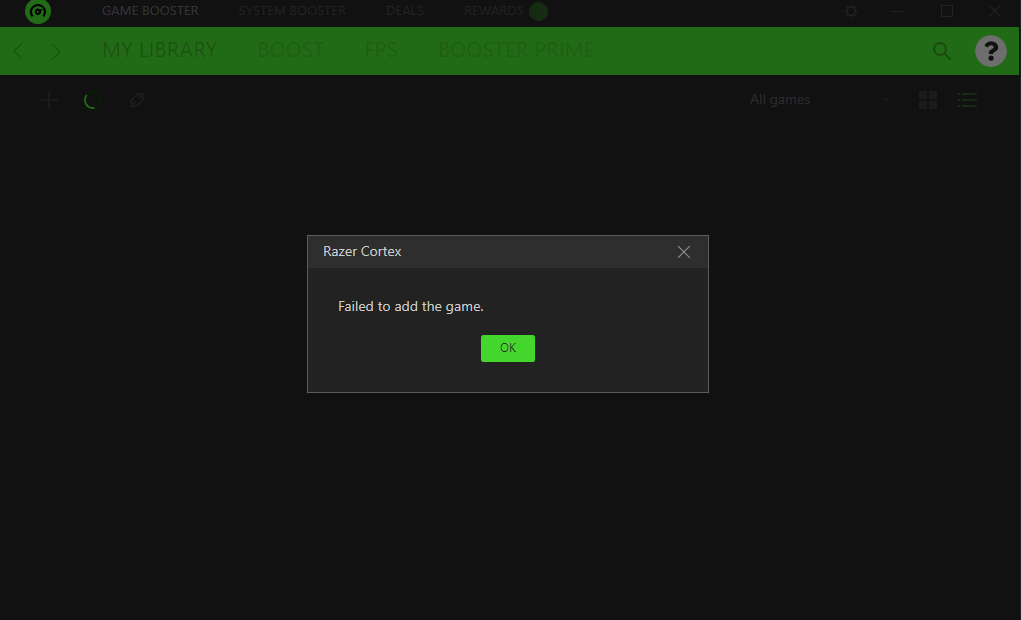This screenshot has height=620, width=1021.
Task: Open settings via the gear icon
Action: pos(851,11)
